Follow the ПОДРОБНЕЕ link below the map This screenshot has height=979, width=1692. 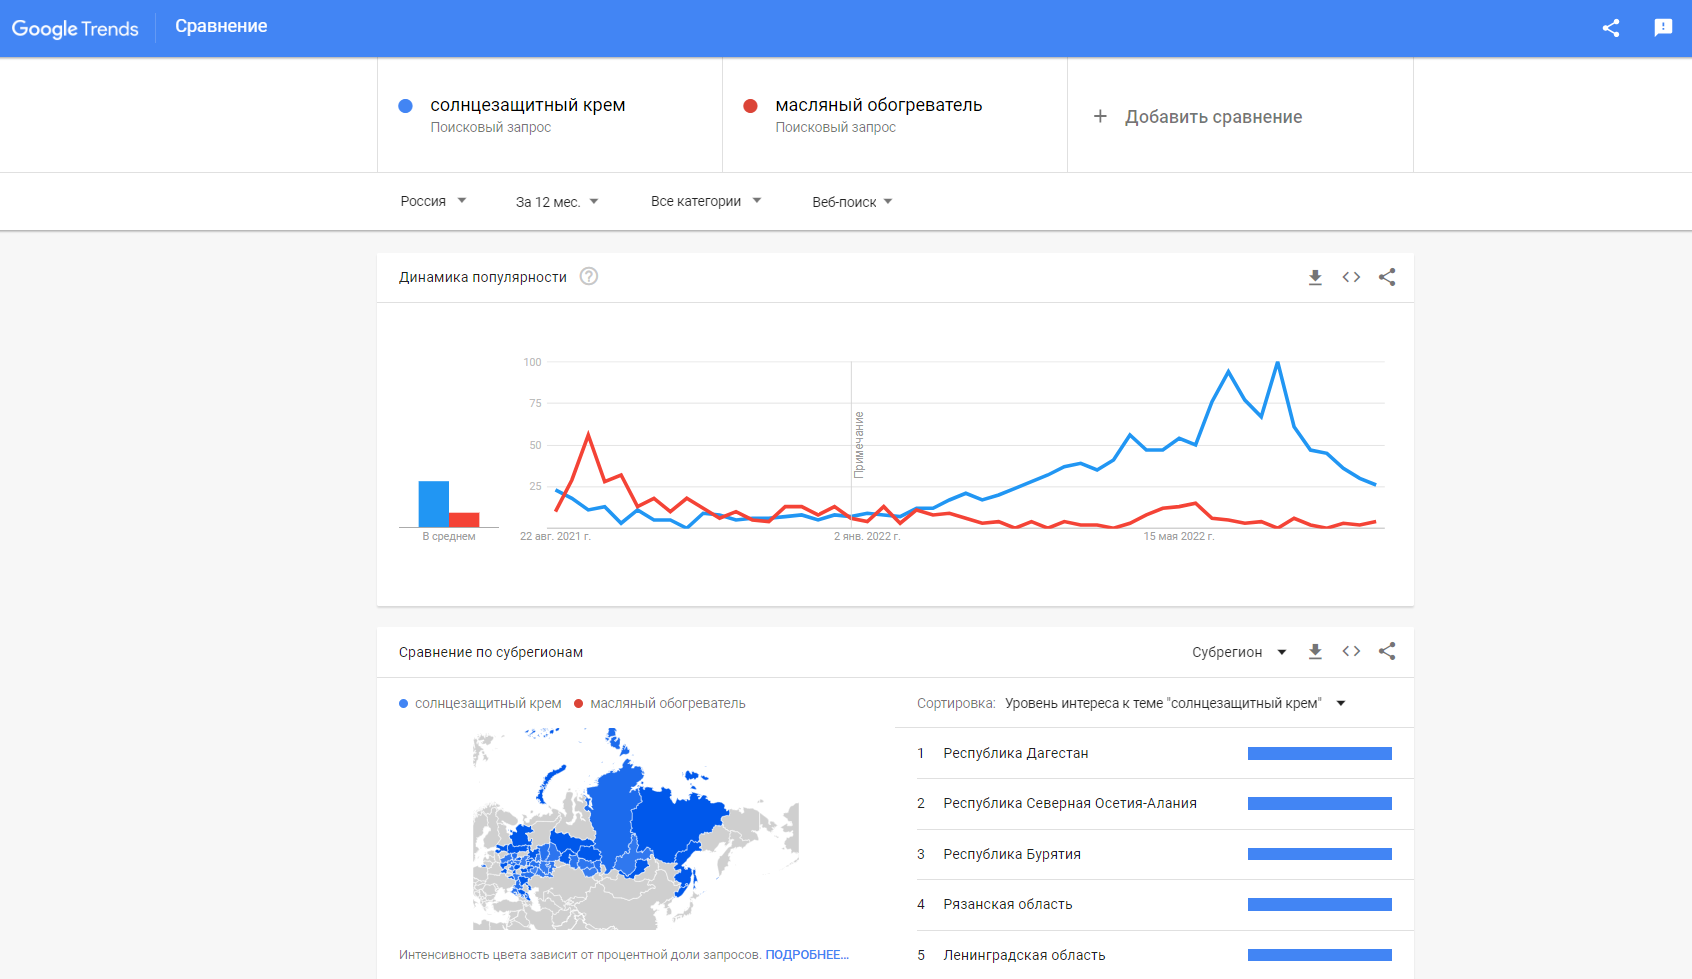tap(807, 955)
